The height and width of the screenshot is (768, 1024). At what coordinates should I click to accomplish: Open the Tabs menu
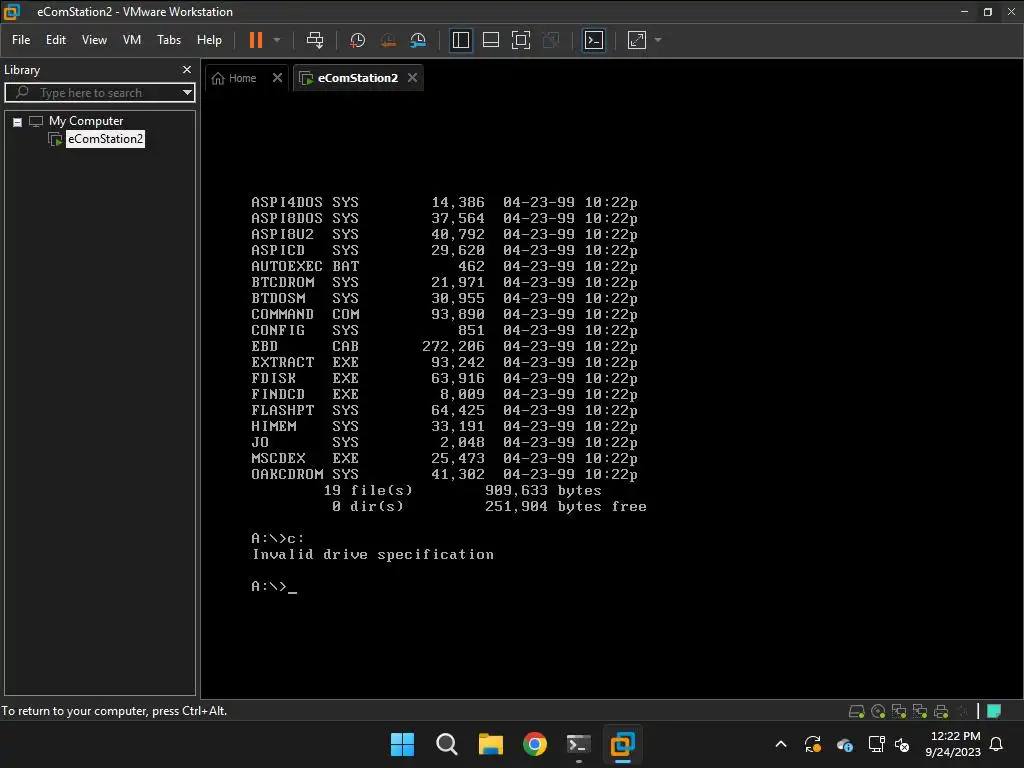pos(168,40)
